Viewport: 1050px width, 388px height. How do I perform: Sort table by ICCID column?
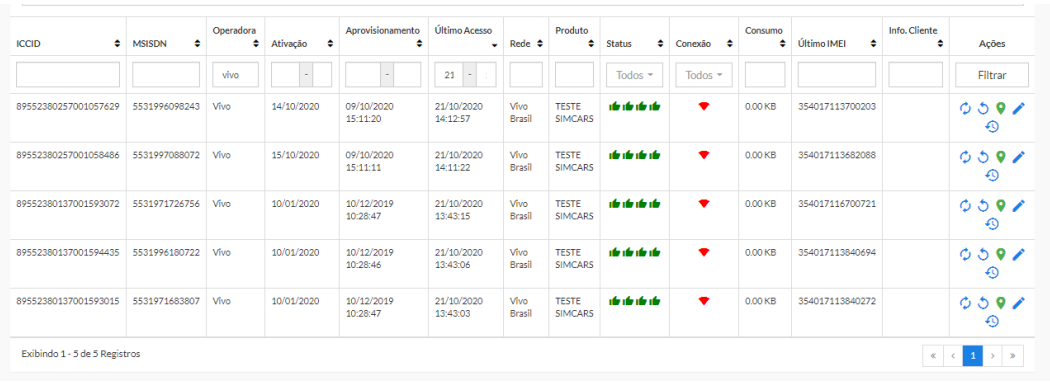(x=117, y=44)
